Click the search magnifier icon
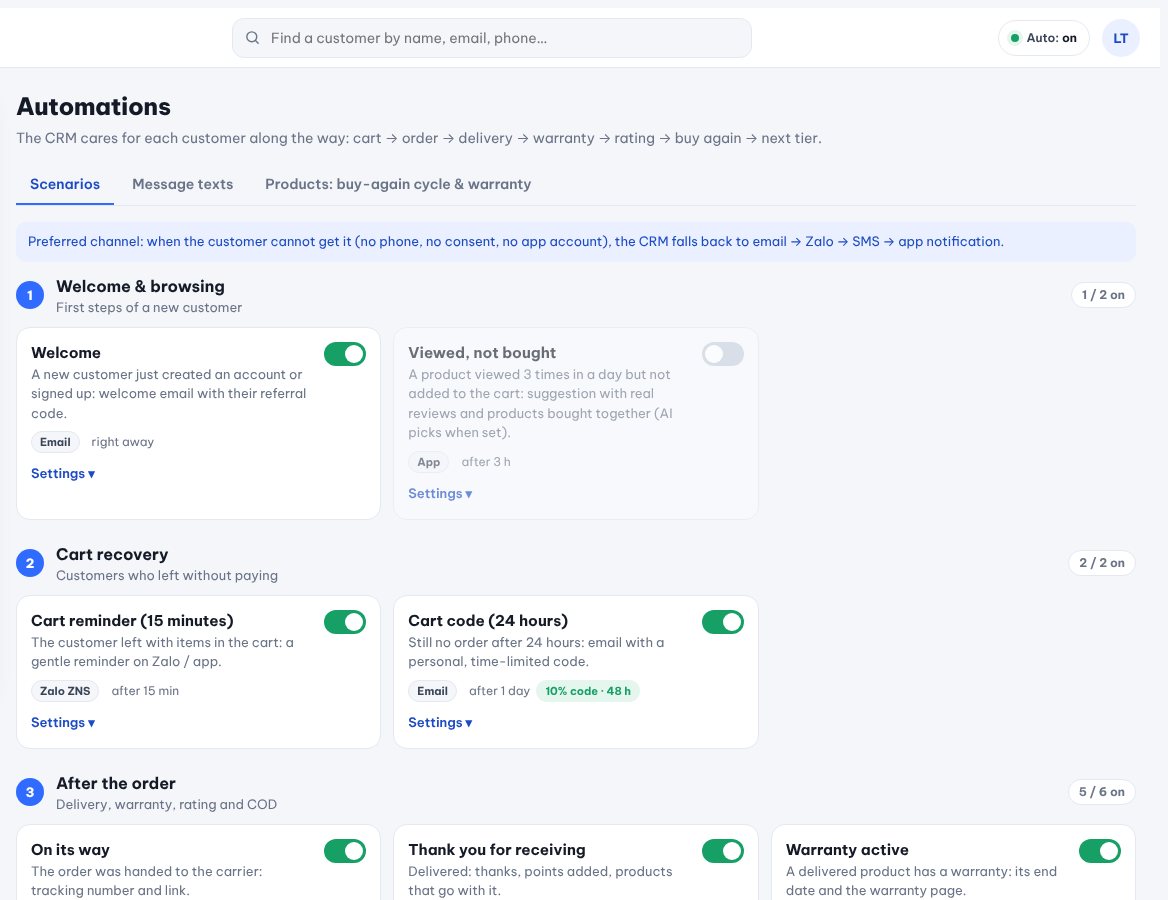This screenshot has width=1168, height=900. (253, 38)
